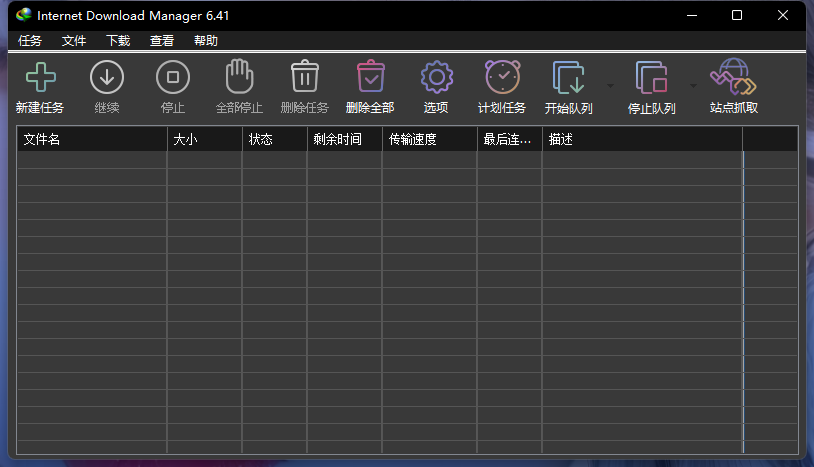Sort by 传输速度 column header
This screenshot has width=814, height=467.
click(x=430, y=139)
